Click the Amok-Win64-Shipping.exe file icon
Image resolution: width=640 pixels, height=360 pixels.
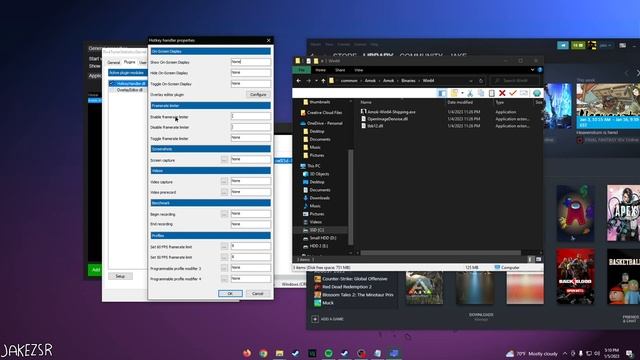pyautogui.click(x=363, y=111)
